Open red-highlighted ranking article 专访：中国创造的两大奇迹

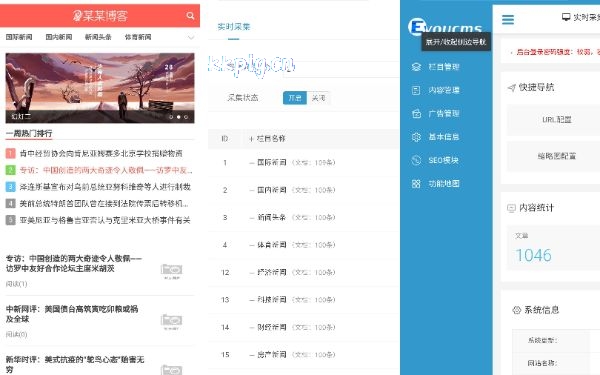[106, 170]
